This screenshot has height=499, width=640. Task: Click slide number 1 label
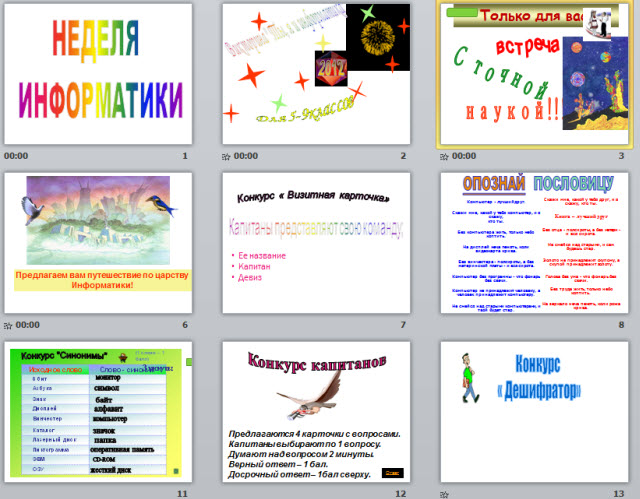point(185,156)
